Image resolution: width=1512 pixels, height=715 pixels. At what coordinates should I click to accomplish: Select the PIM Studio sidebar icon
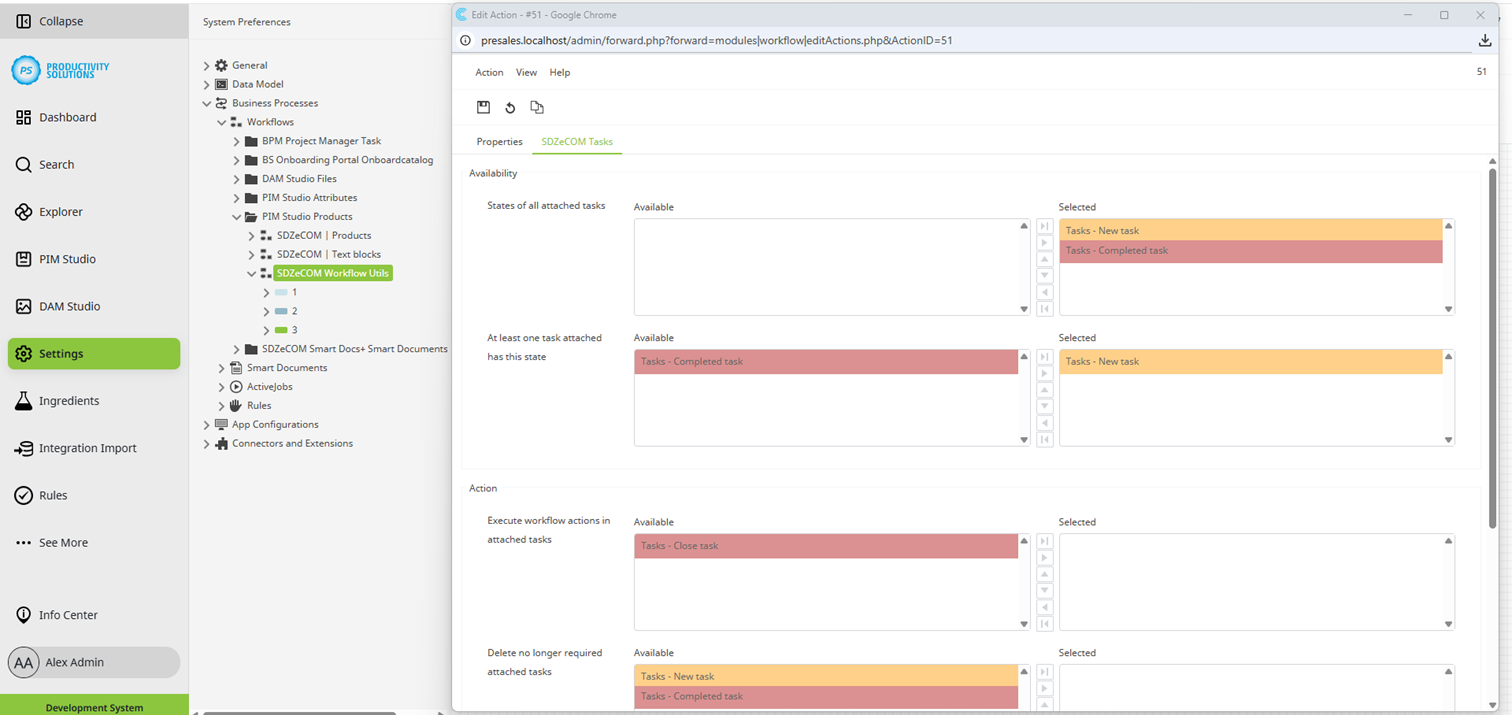pyautogui.click(x=22, y=259)
